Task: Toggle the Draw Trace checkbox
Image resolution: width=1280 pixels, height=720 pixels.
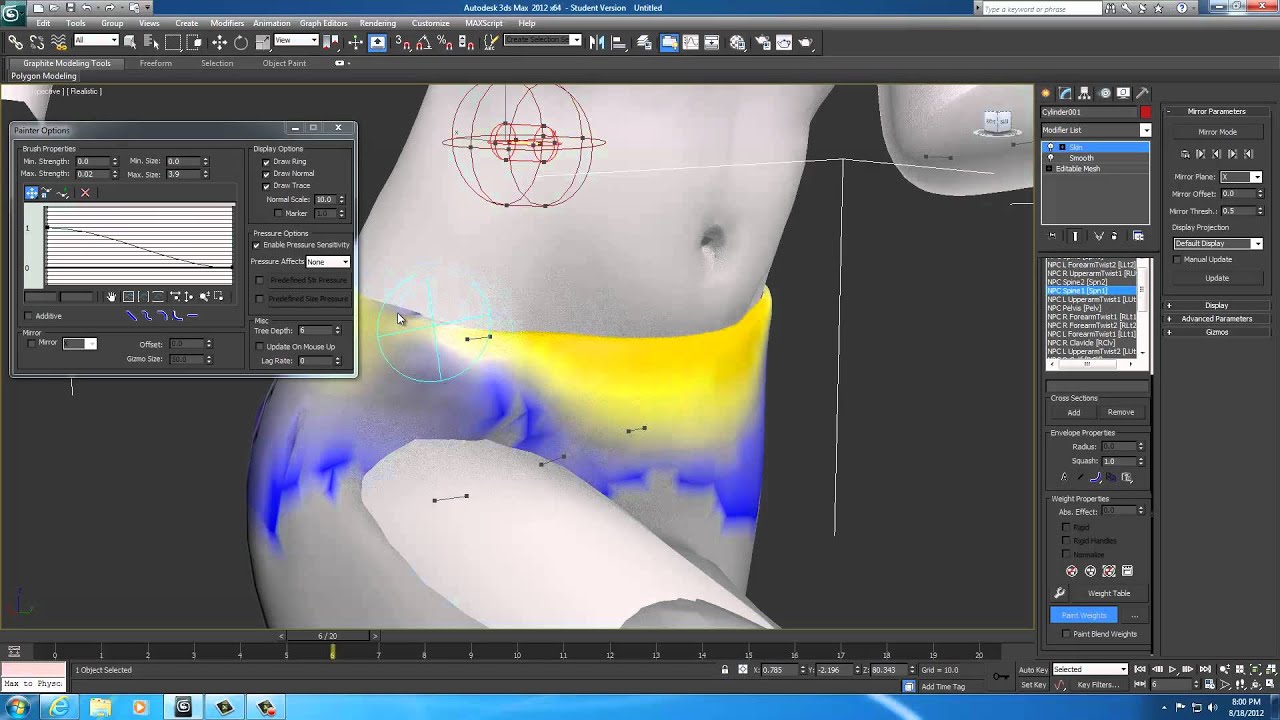Action: (x=266, y=186)
